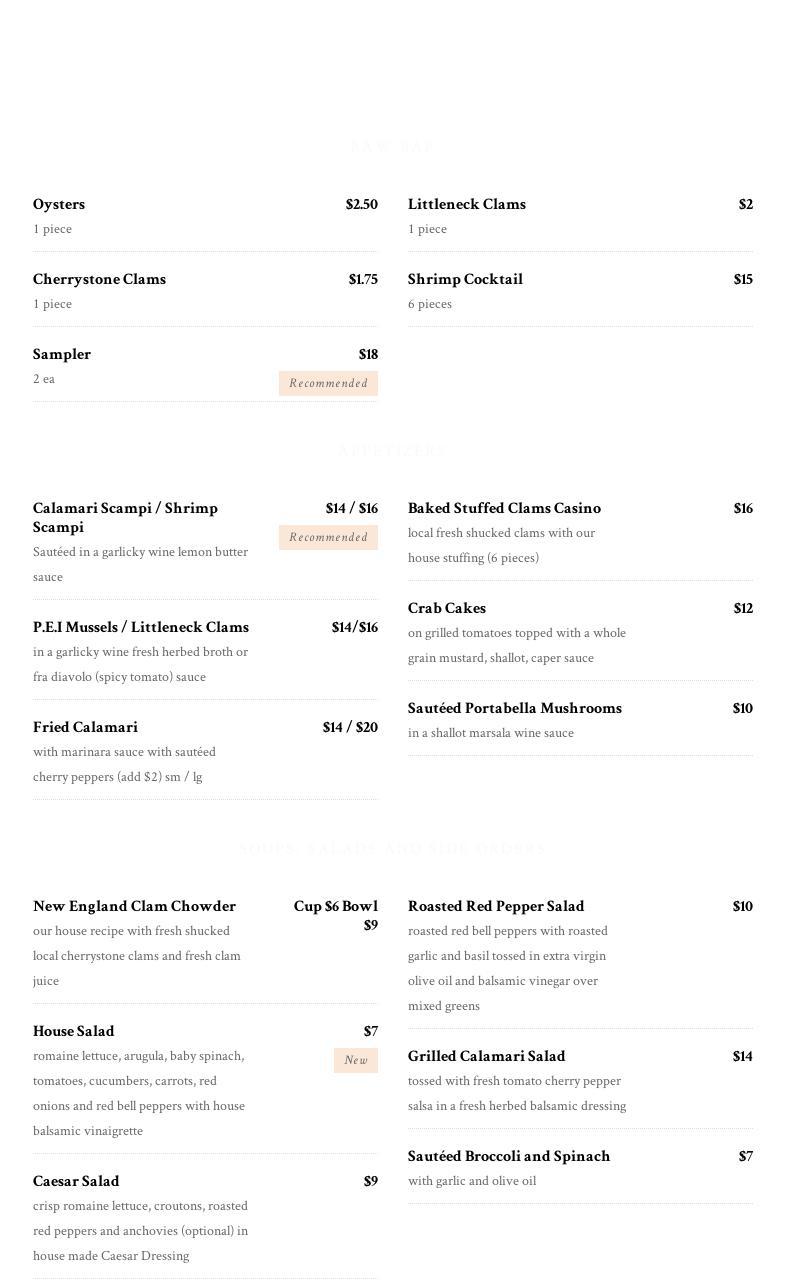Select the Baked Stuffed Clams Casino heading
This screenshot has height=1280, width=785.
point(504,508)
